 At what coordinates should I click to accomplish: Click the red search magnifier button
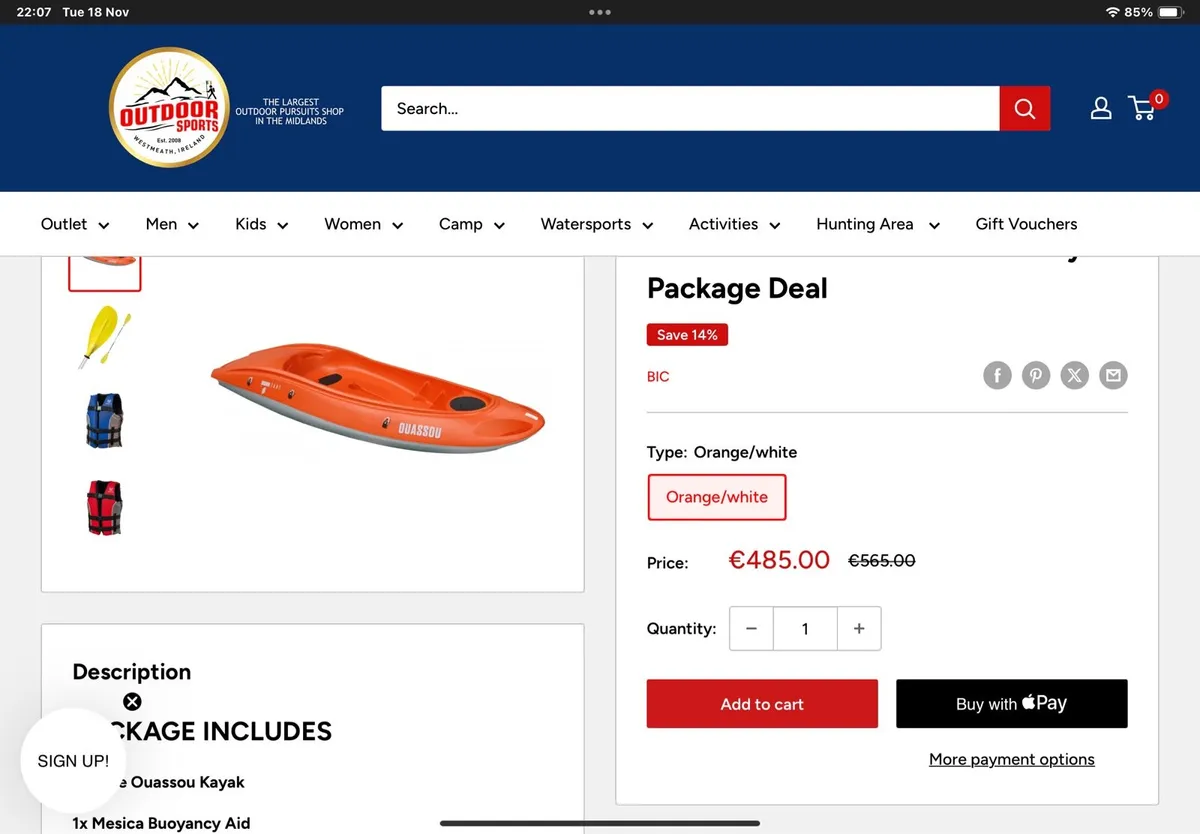(1024, 108)
